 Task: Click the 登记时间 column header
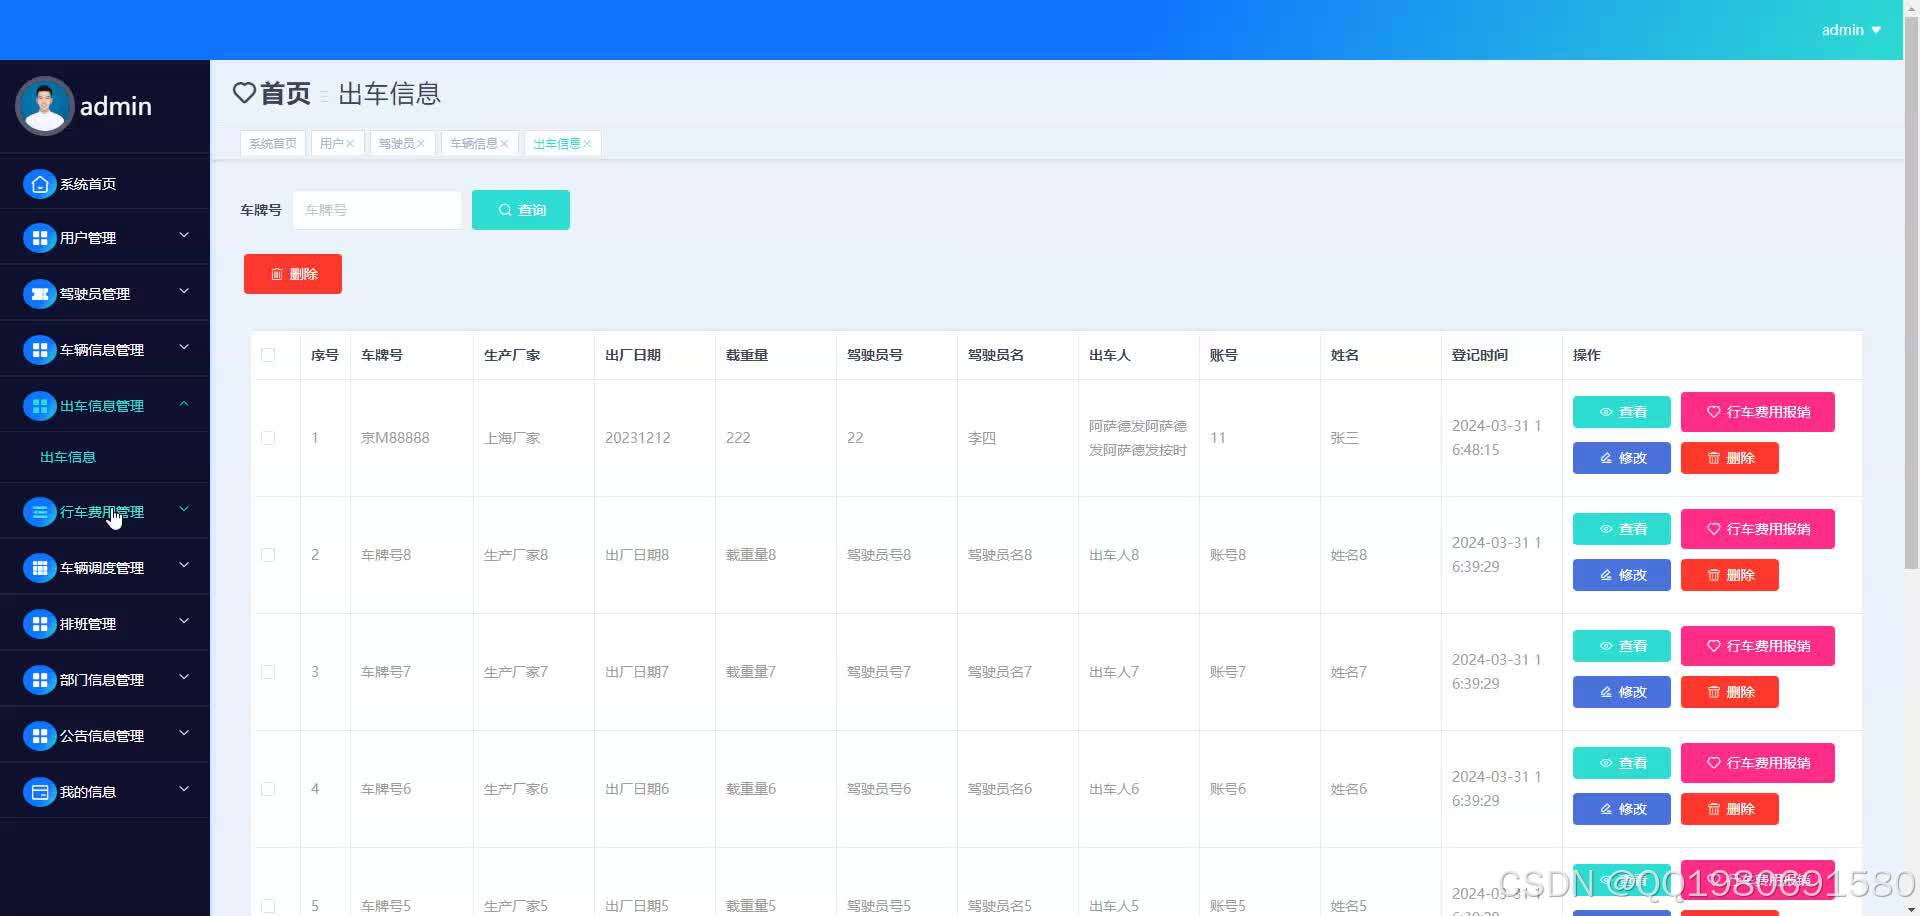click(x=1480, y=355)
